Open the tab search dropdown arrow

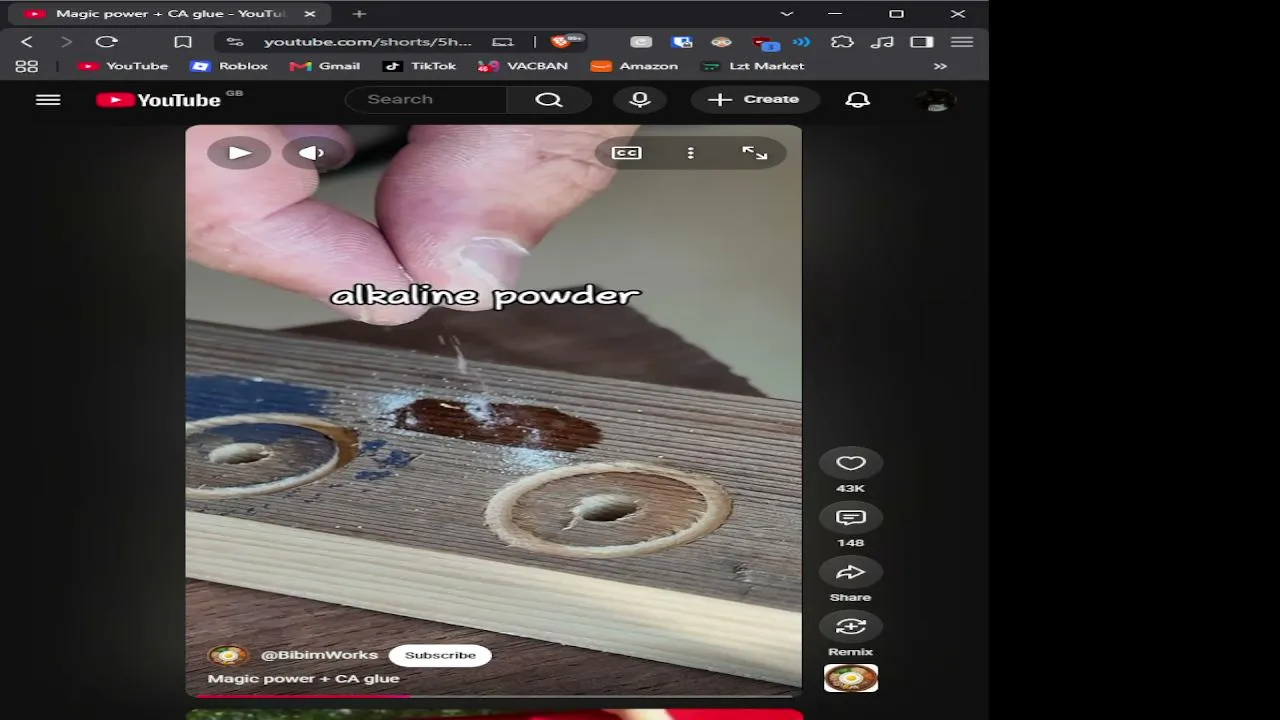coord(787,14)
